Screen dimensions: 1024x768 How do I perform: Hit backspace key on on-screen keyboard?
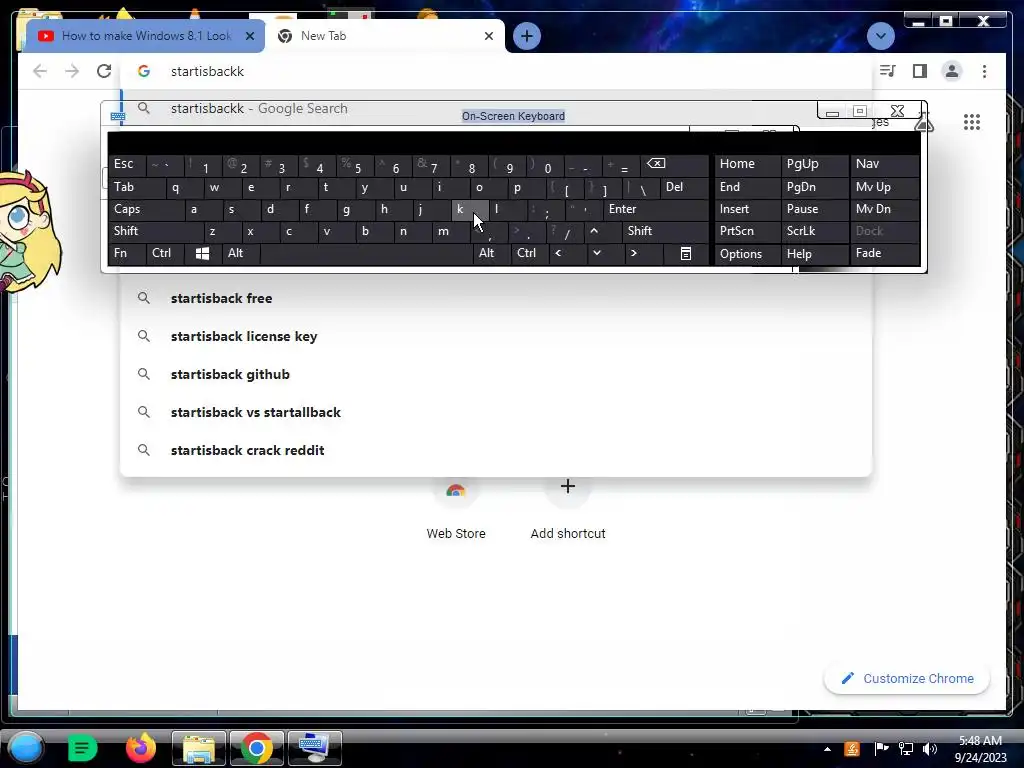click(x=674, y=165)
